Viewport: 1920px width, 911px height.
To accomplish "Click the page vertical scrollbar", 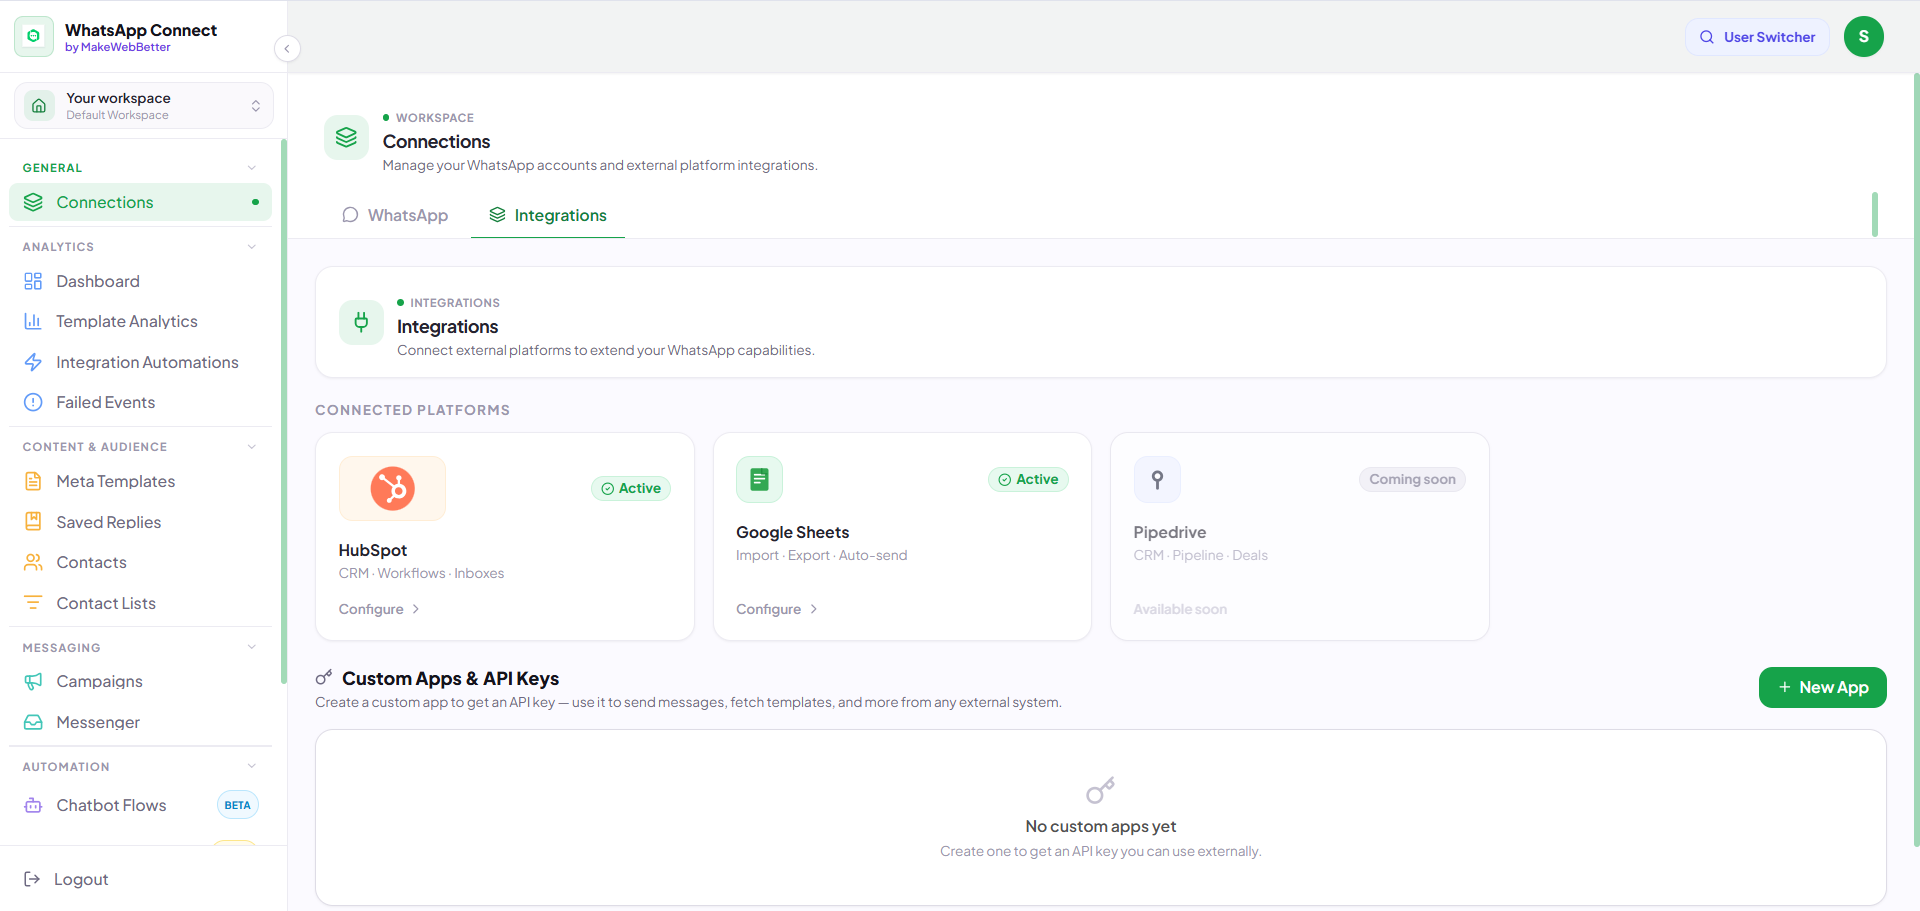I will click(1916, 460).
